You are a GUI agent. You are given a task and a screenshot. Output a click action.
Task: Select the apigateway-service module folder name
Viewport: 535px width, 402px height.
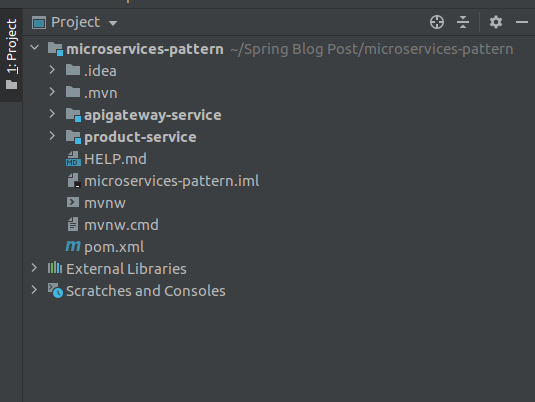coord(153,115)
